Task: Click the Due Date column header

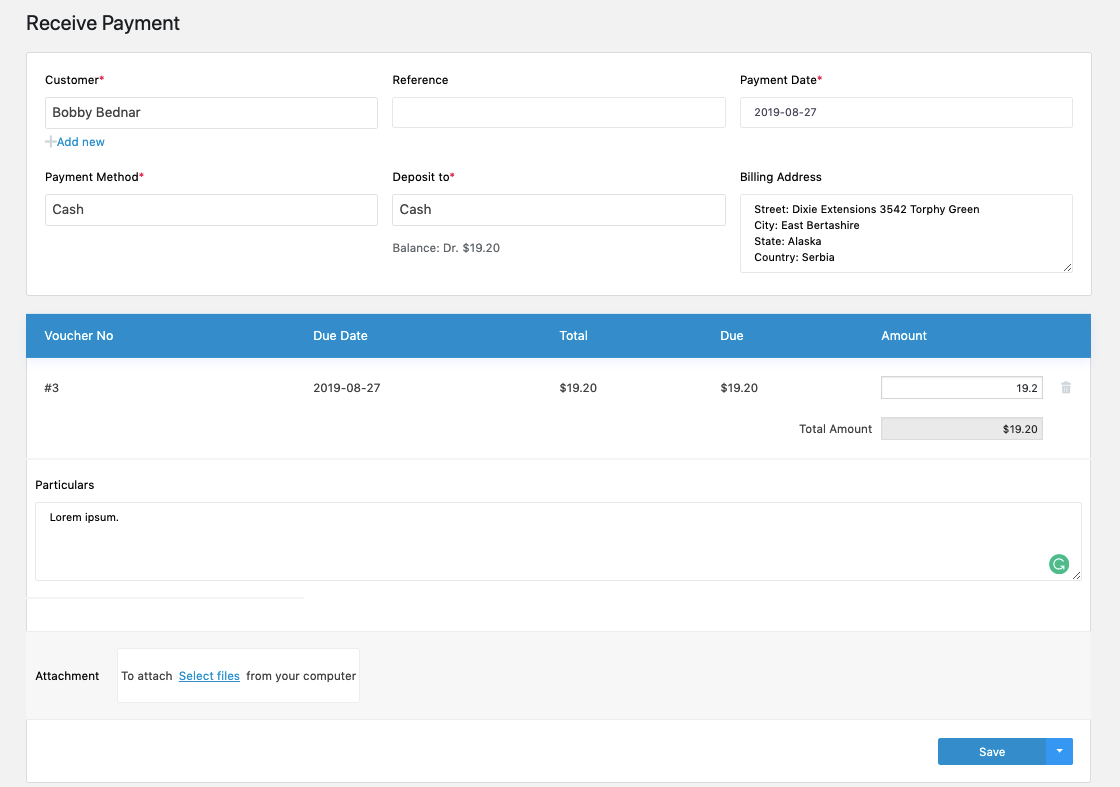Action: tap(340, 335)
